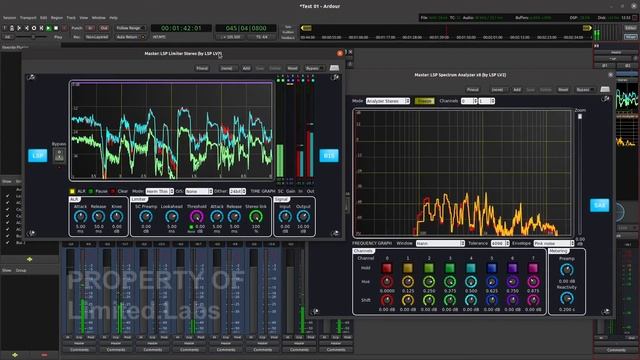Adjust the Signal Output knob
This screenshot has height=360, width=640.
click(x=303, y=217)
